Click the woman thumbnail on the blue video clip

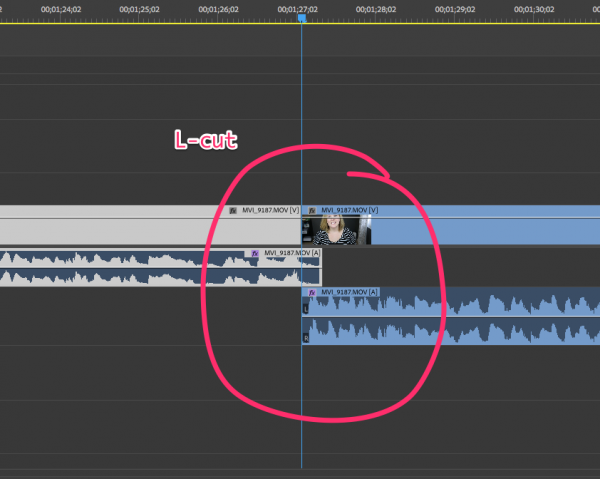tap(336, 230)
